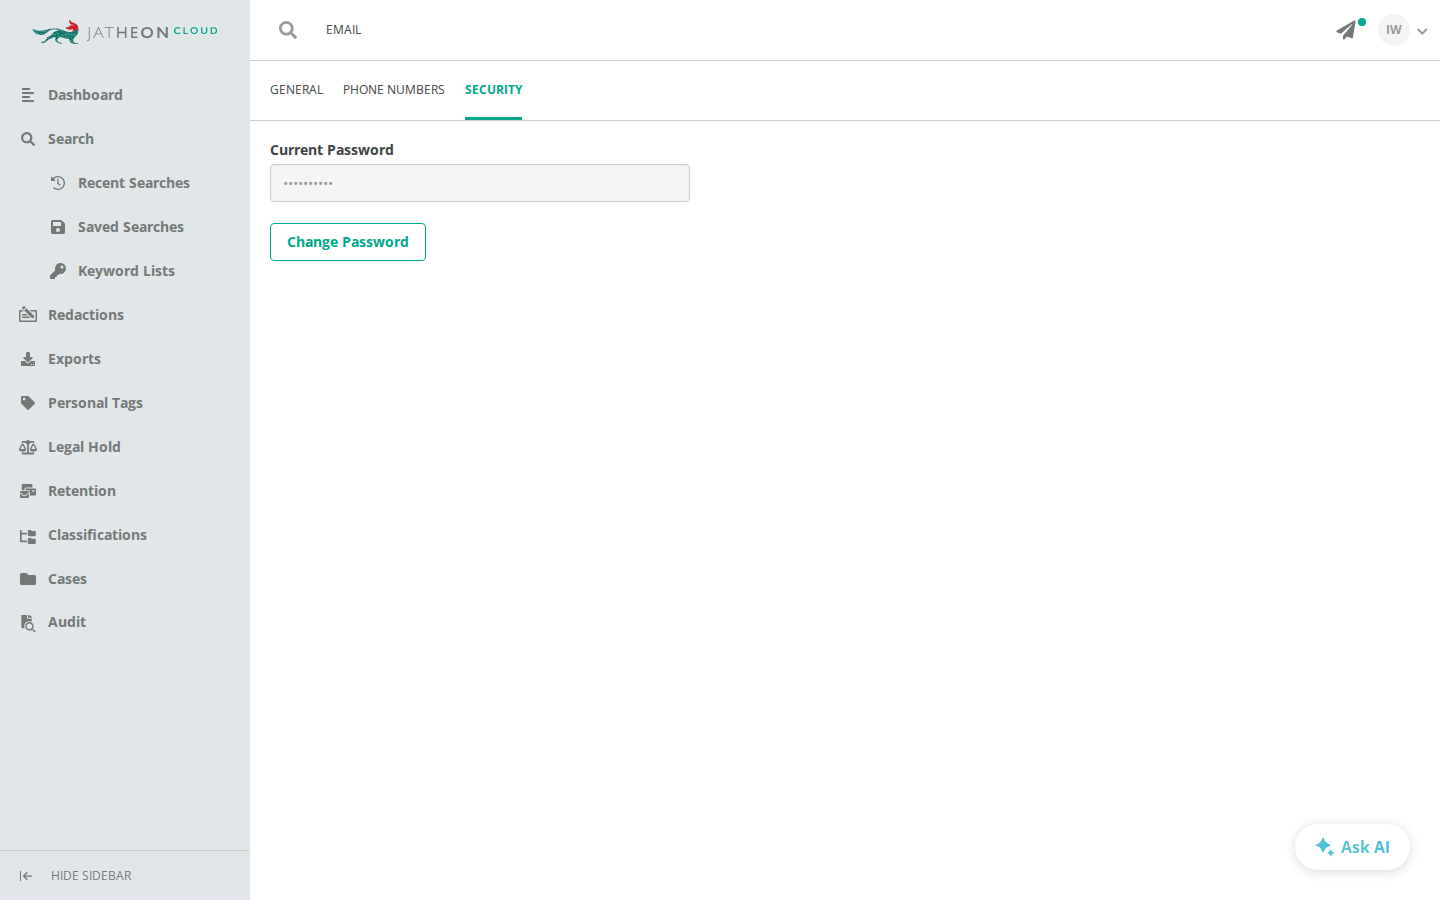Go to the Exports section label
The width and height of the screenshot is (1440, 900).
pos(74,359)
